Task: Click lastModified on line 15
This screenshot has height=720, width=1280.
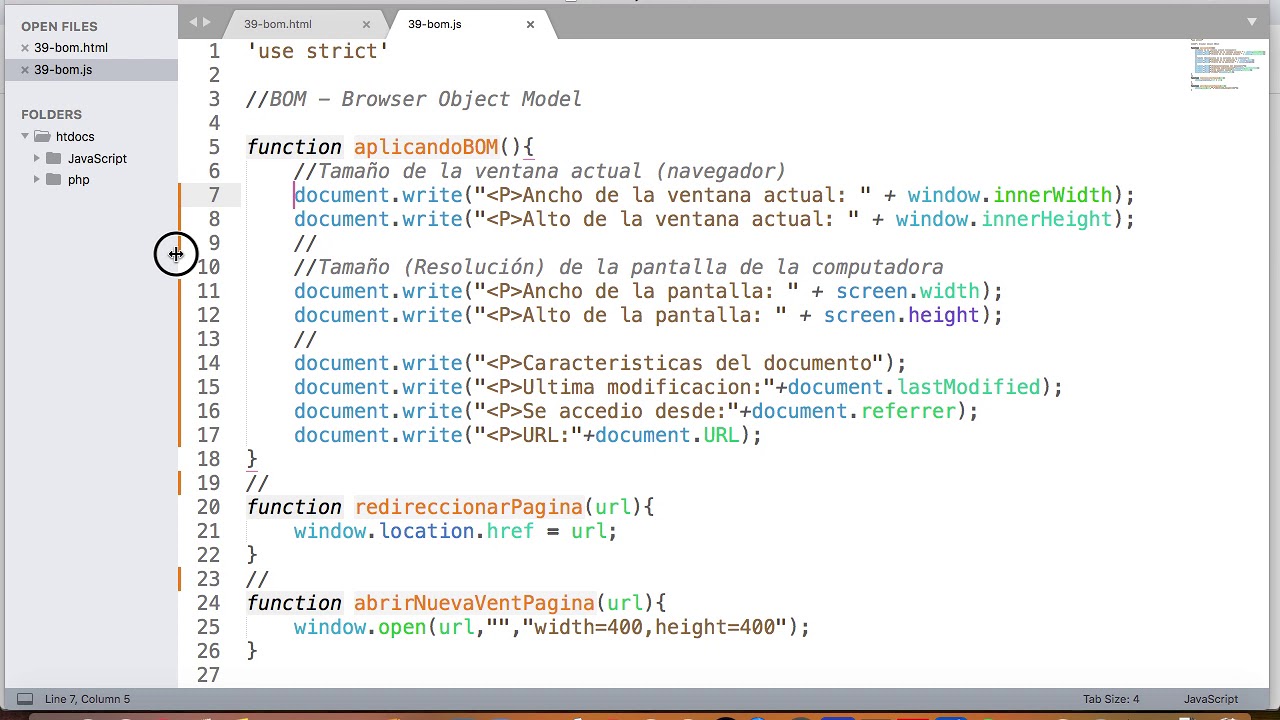Action: point(969,387)
